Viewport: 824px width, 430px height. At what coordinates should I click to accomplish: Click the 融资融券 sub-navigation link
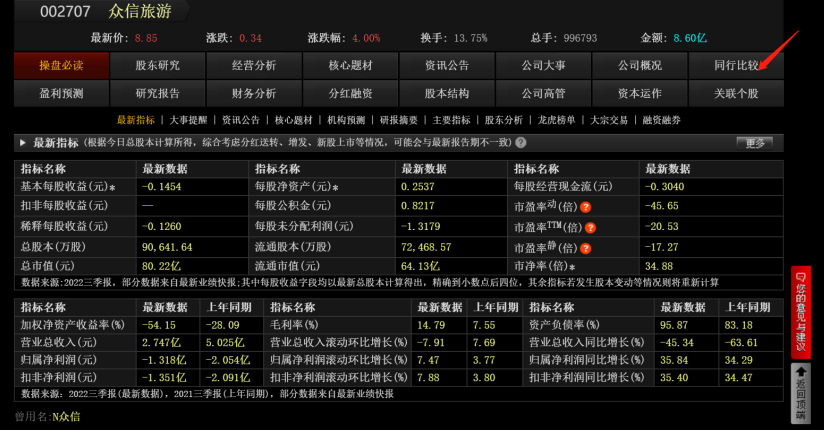[x=661, y=120]
